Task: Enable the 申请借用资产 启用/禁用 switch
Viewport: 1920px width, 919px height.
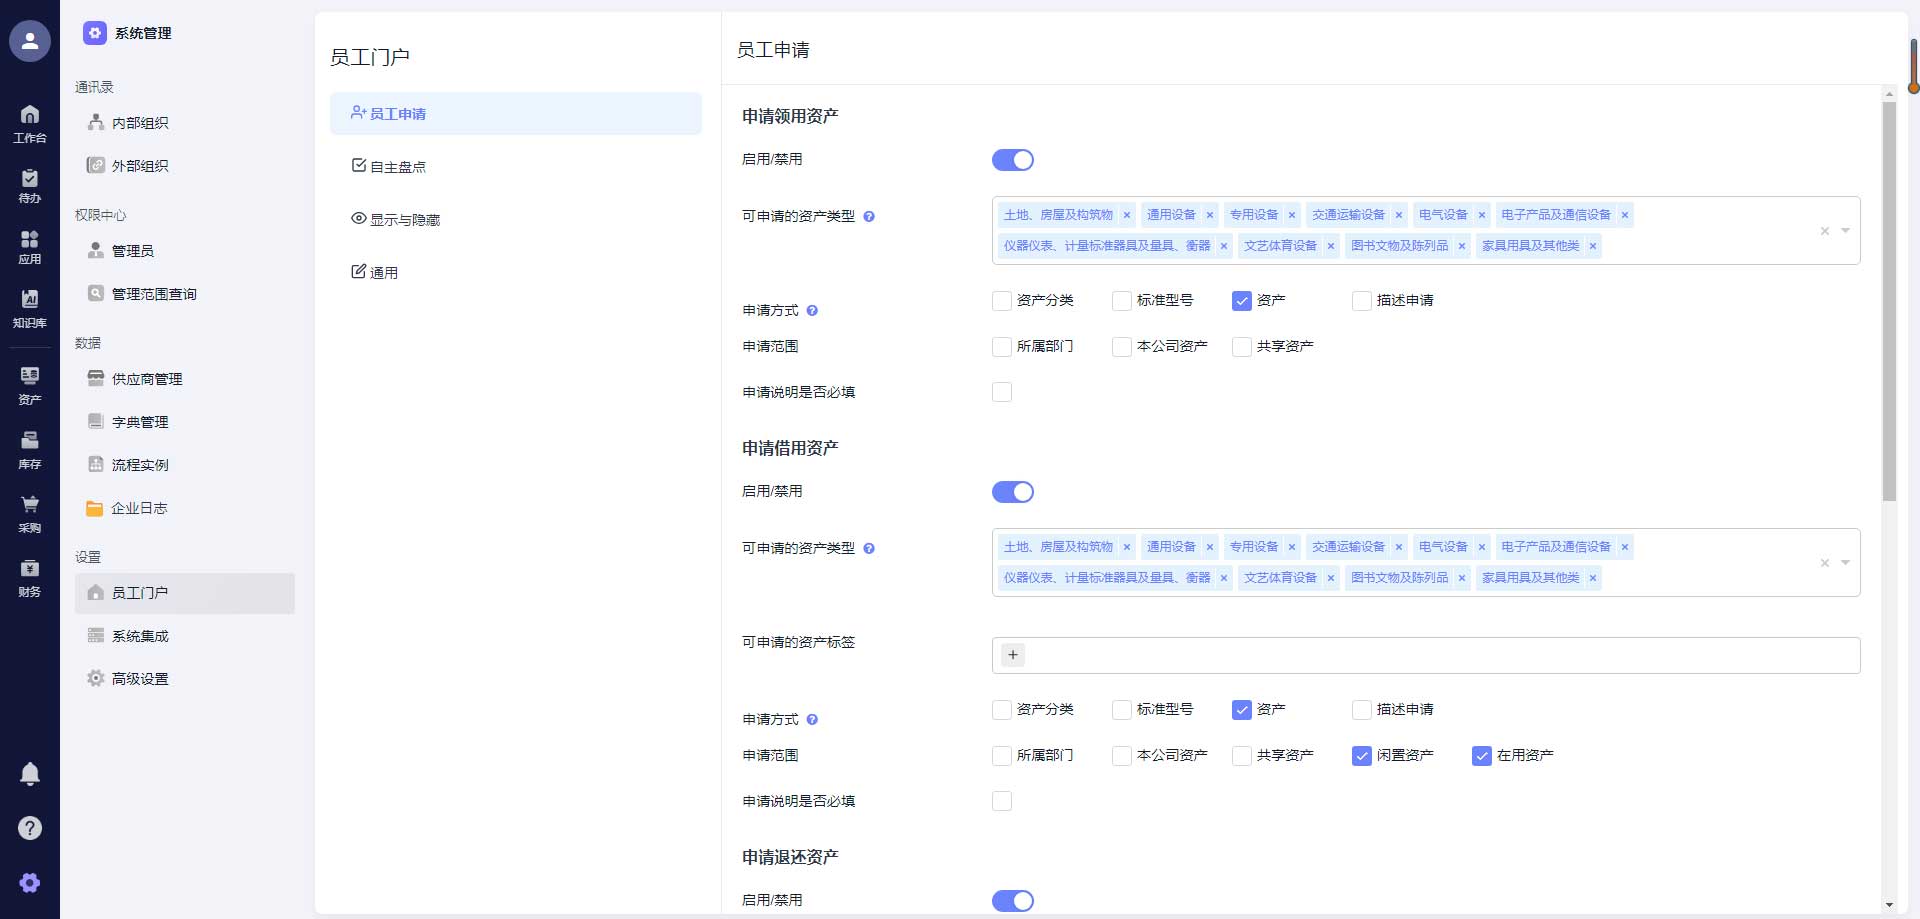Action: tap(1013, 491)
